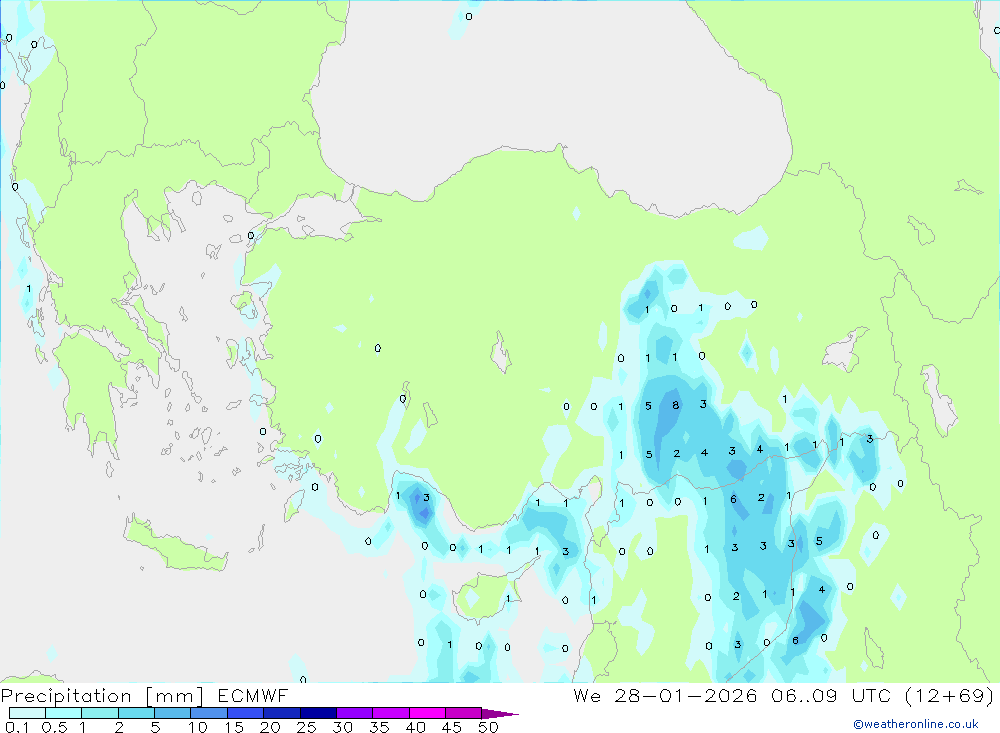Viewport: 1000px width, 733px height.
Task: Click the "25" legend scale label
Action: coord(306,727)
